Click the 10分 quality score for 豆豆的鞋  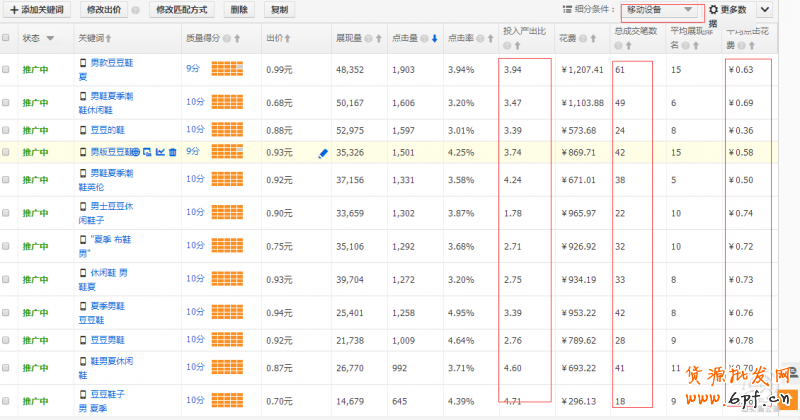coord(194,130)
